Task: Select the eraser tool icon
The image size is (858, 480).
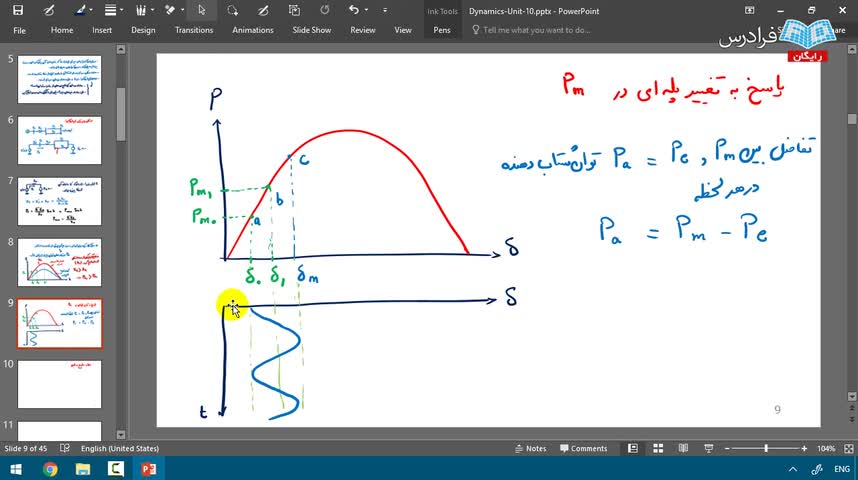Action: (x=171, y=10)
